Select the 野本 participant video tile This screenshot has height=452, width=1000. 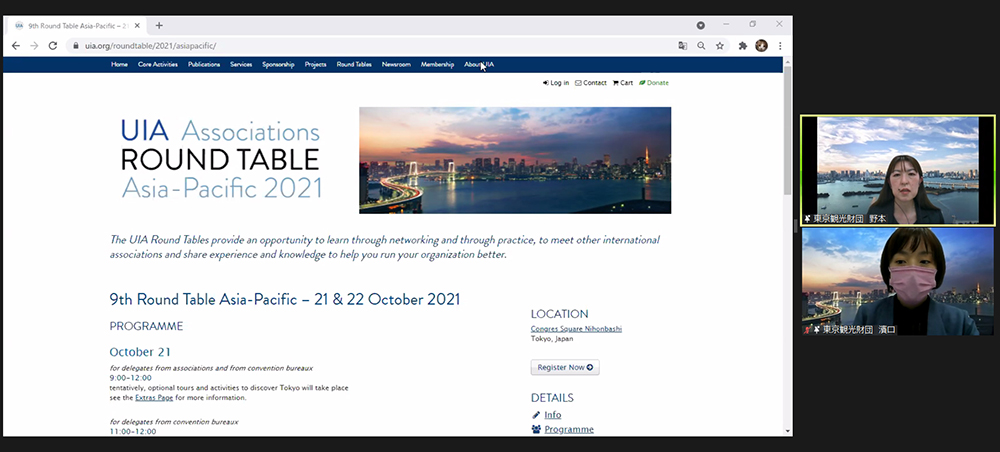[x=897, y=170]
